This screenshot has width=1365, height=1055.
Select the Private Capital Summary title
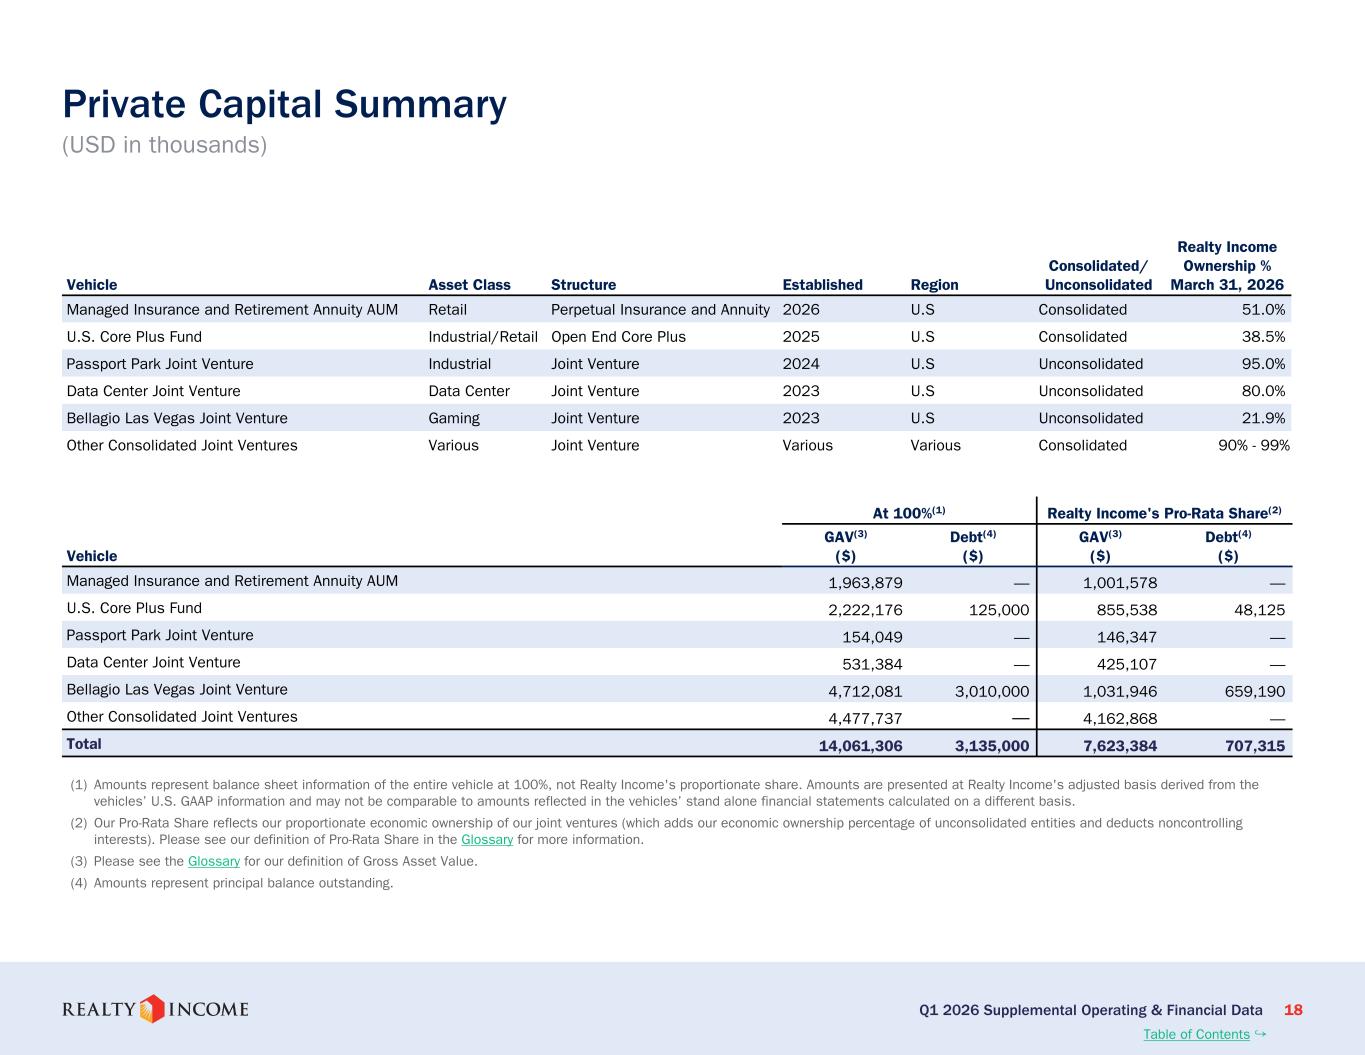[284, 104]
